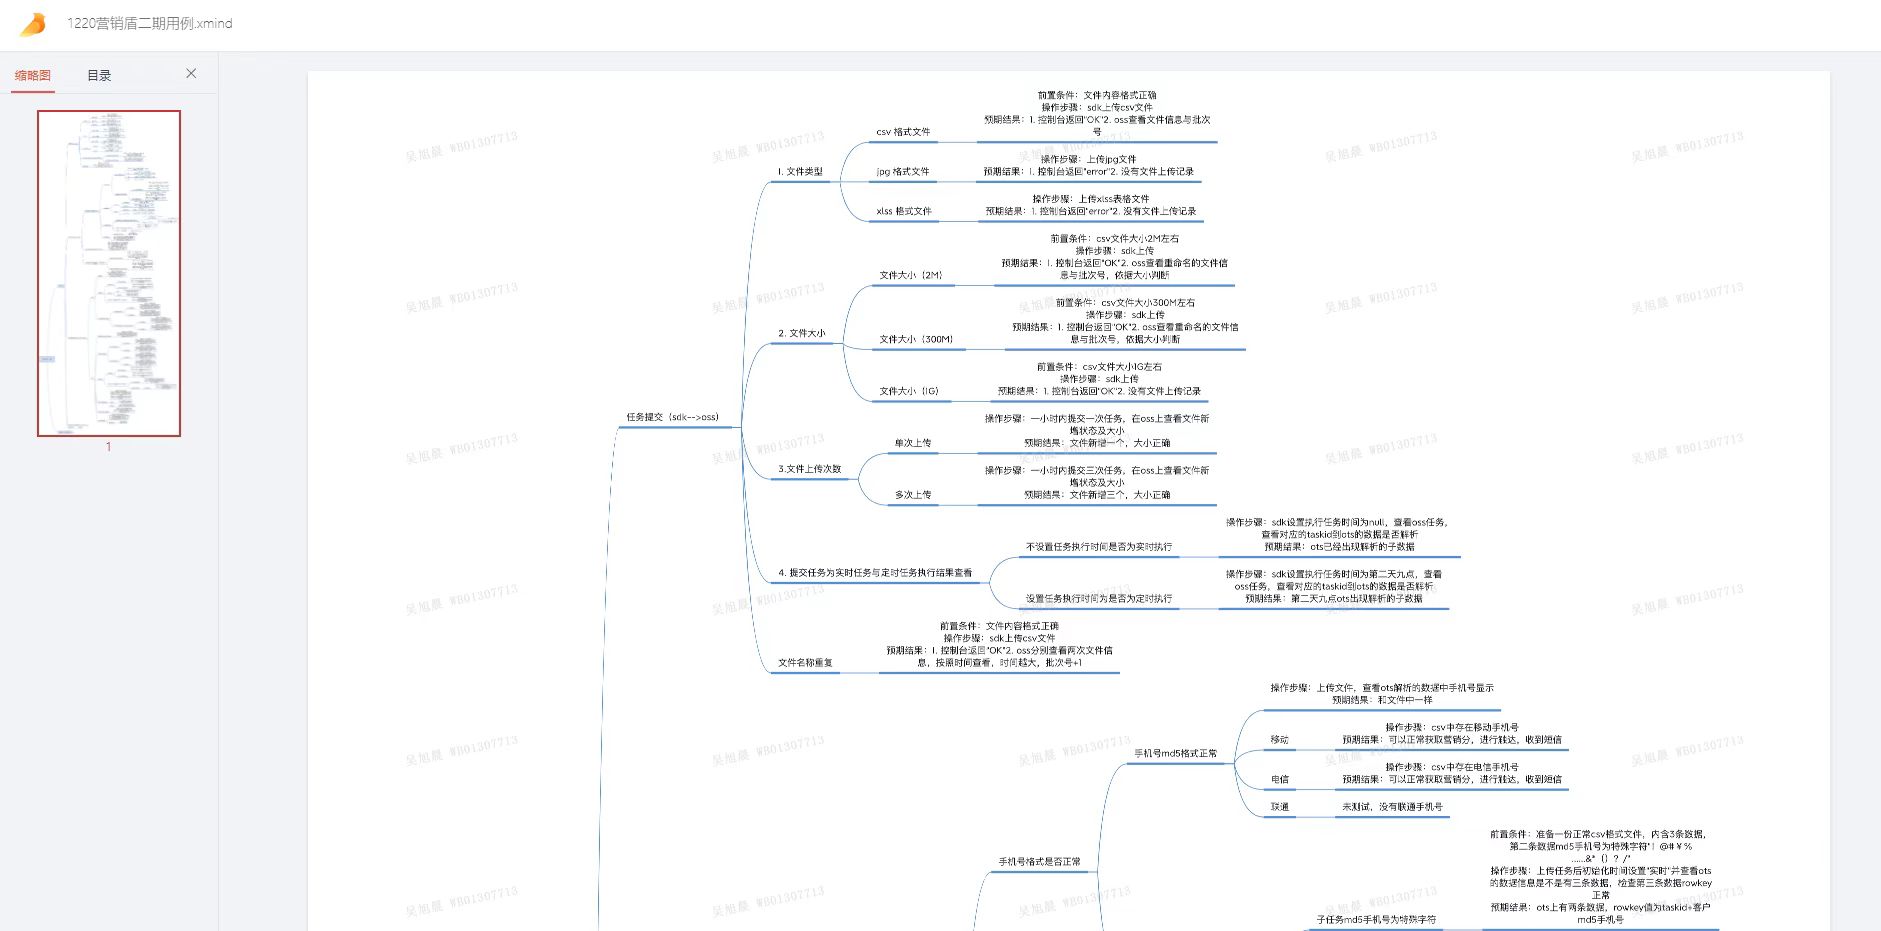
Task: Click the csv中存在移动手机号 step note
Action: (x=1452, y=728)
